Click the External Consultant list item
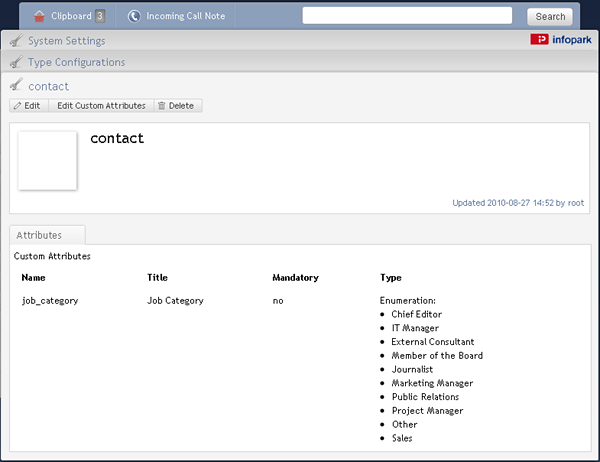Viewport: 600px width, 462px height. pyautogui.click(x=432, y=342)
